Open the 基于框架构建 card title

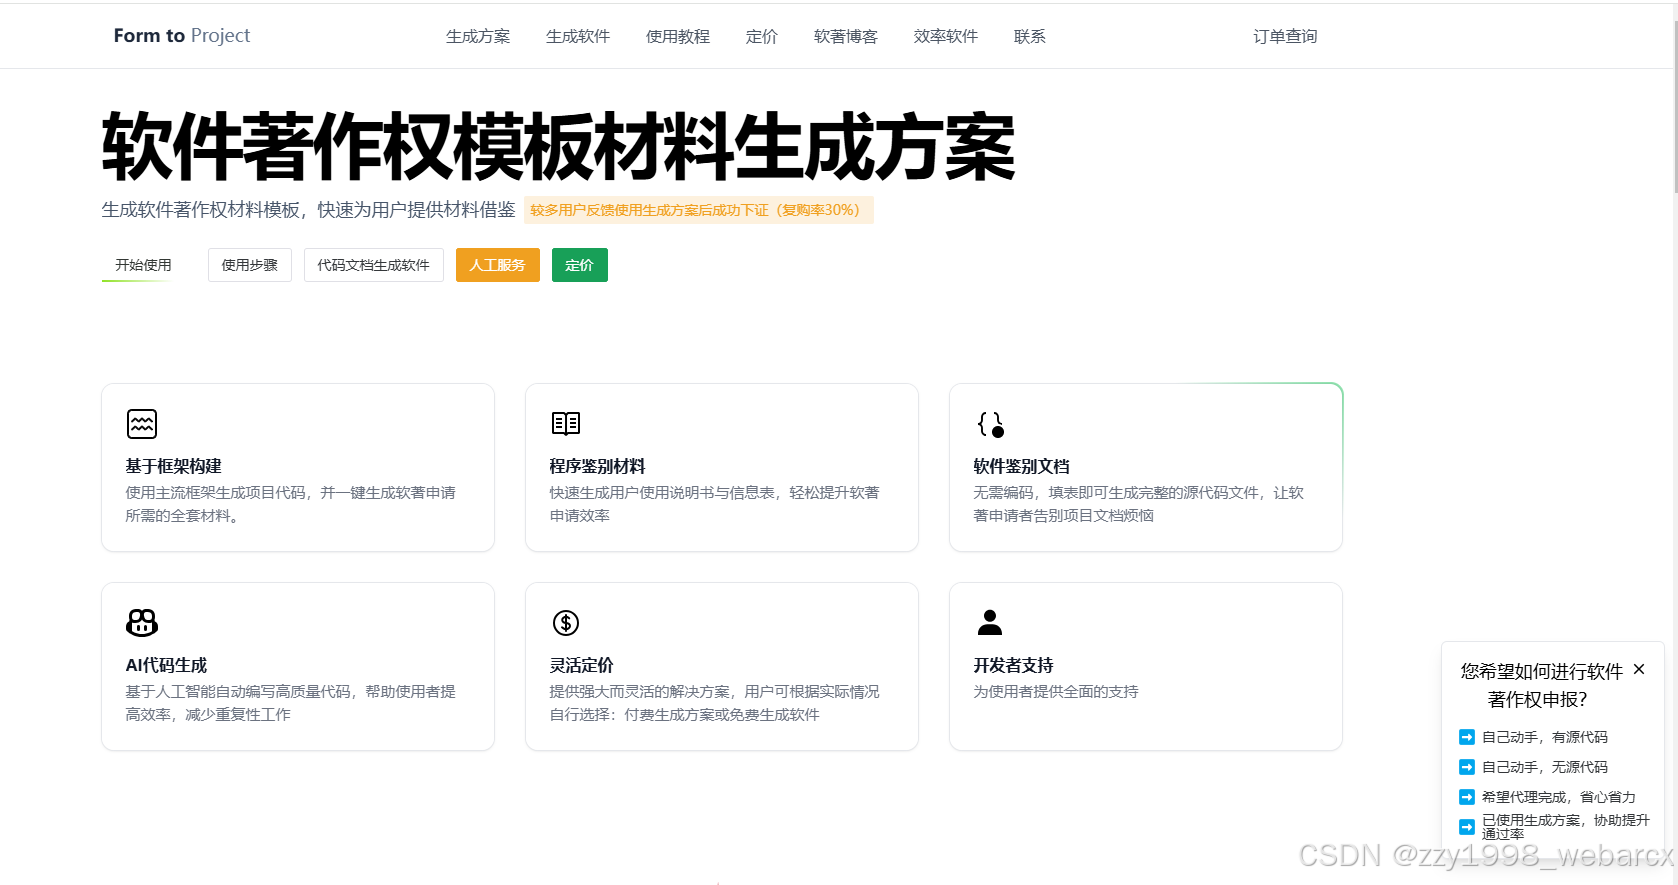tap(173, 466)
